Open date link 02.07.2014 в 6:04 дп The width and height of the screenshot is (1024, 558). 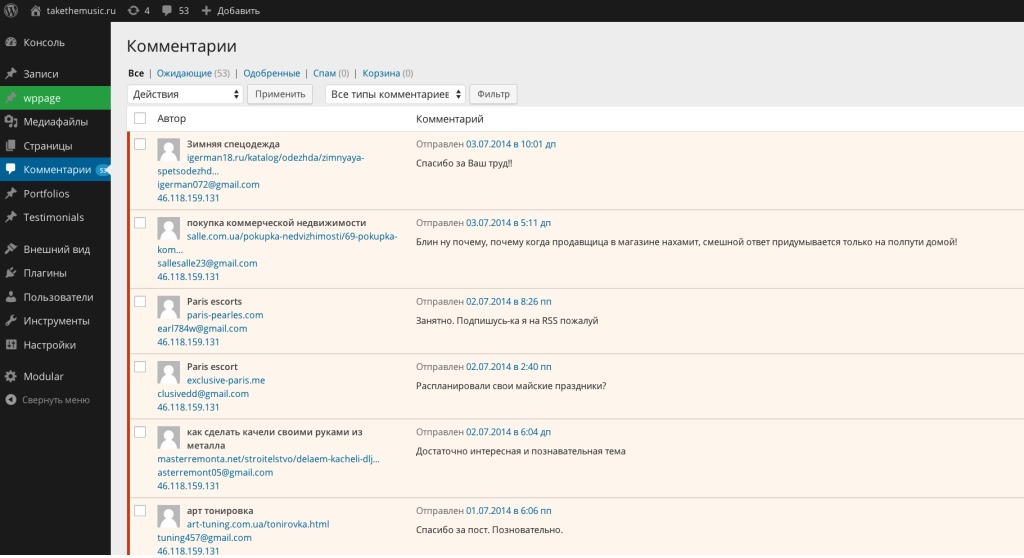coord(508,432)
